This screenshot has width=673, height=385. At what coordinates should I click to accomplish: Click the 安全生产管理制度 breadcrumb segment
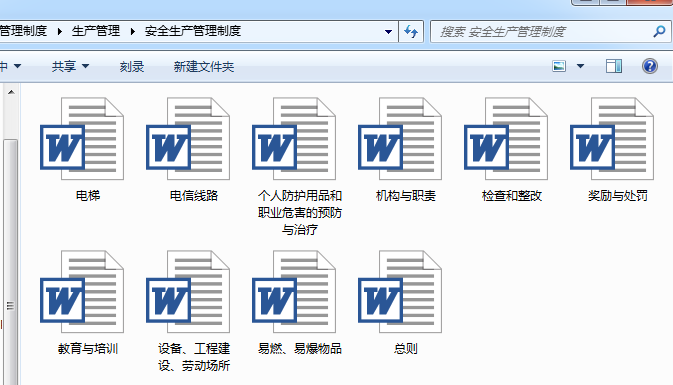point(193,31)
